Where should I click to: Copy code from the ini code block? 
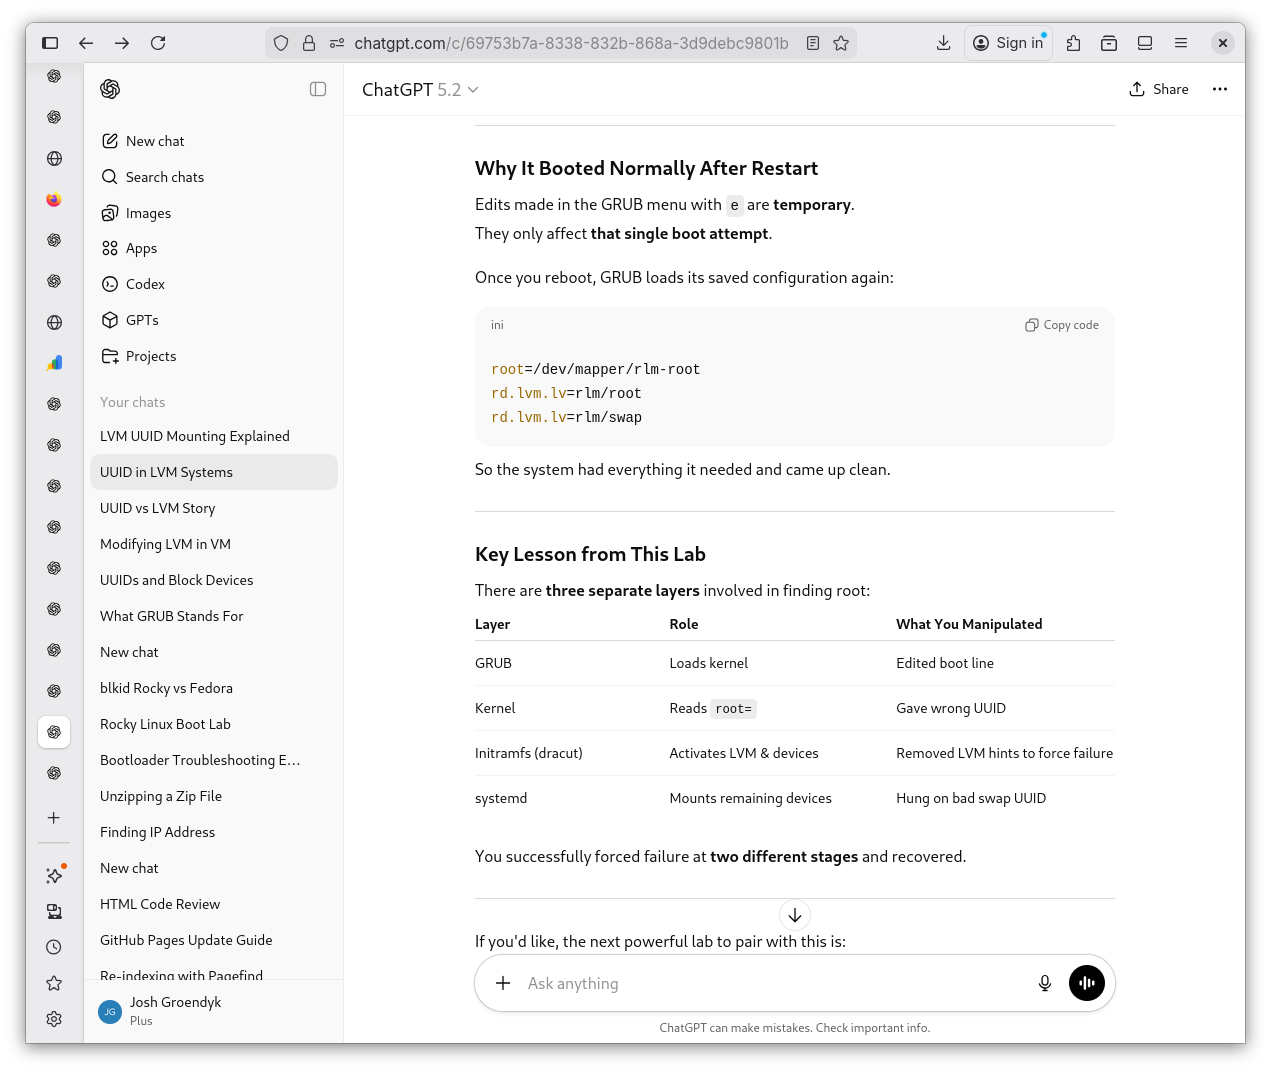click(1061, 325)
